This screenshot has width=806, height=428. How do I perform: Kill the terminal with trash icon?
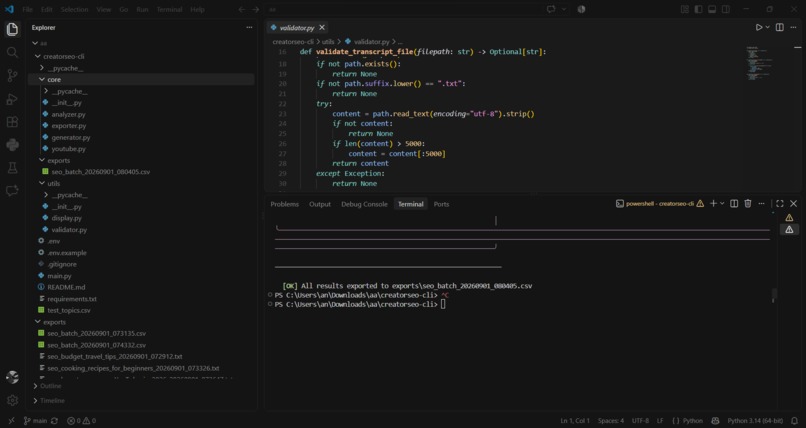748,203
